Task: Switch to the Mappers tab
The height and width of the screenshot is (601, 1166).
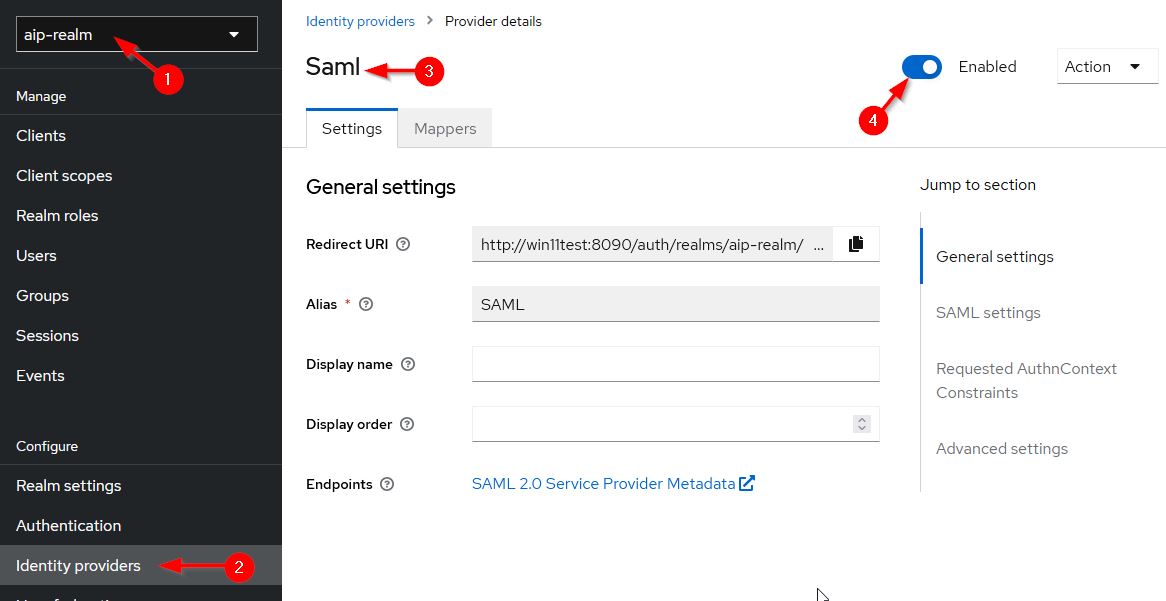Action: click(445, 129)
